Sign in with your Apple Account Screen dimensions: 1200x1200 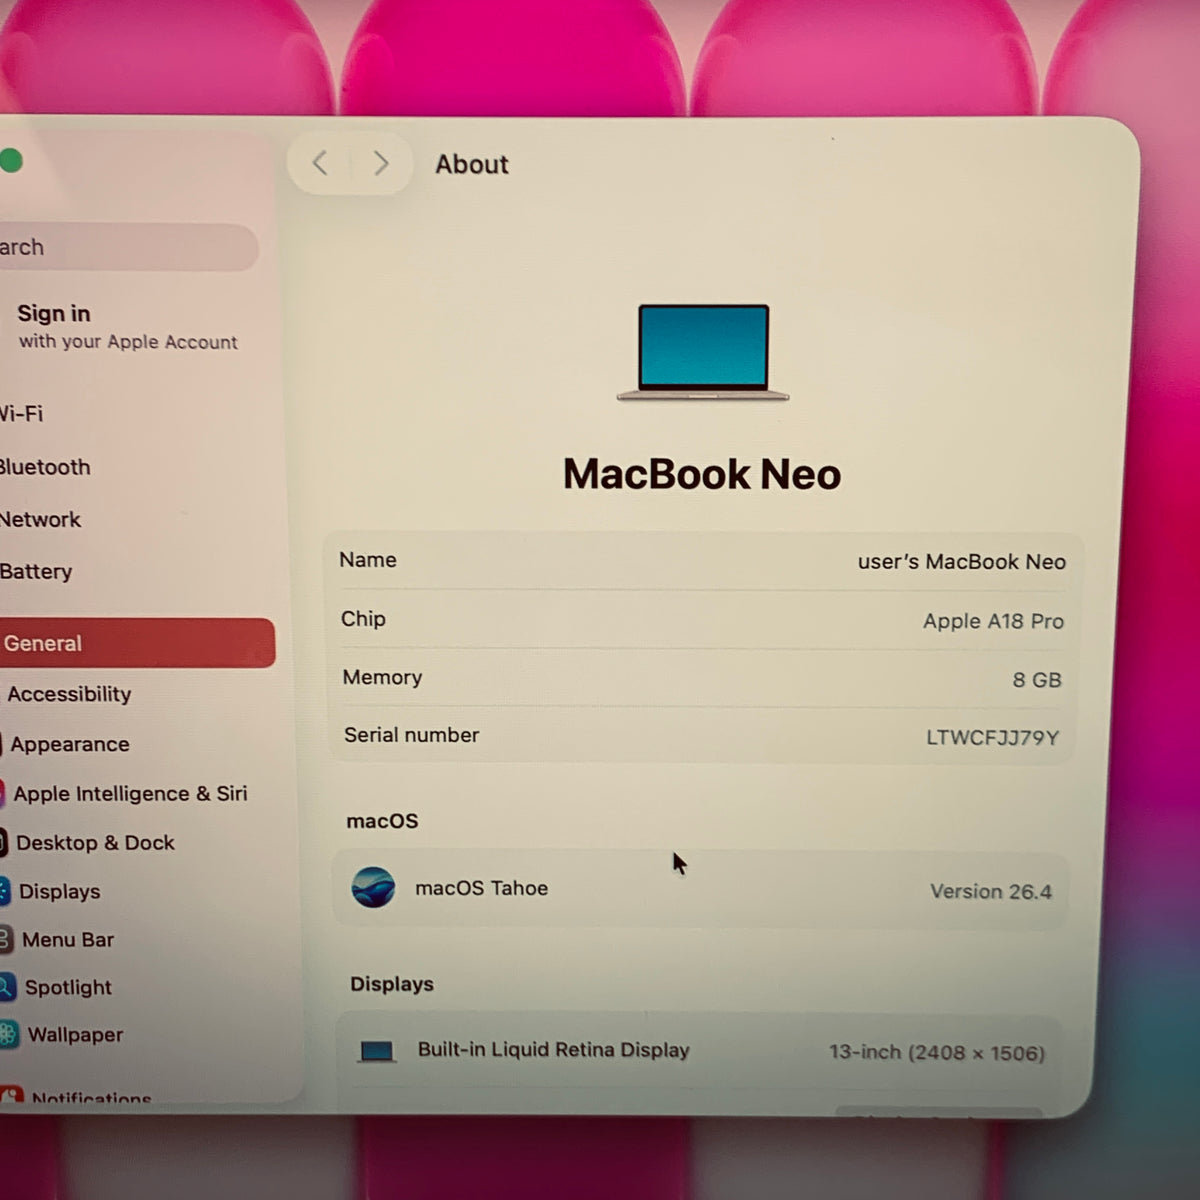point(127,327)
